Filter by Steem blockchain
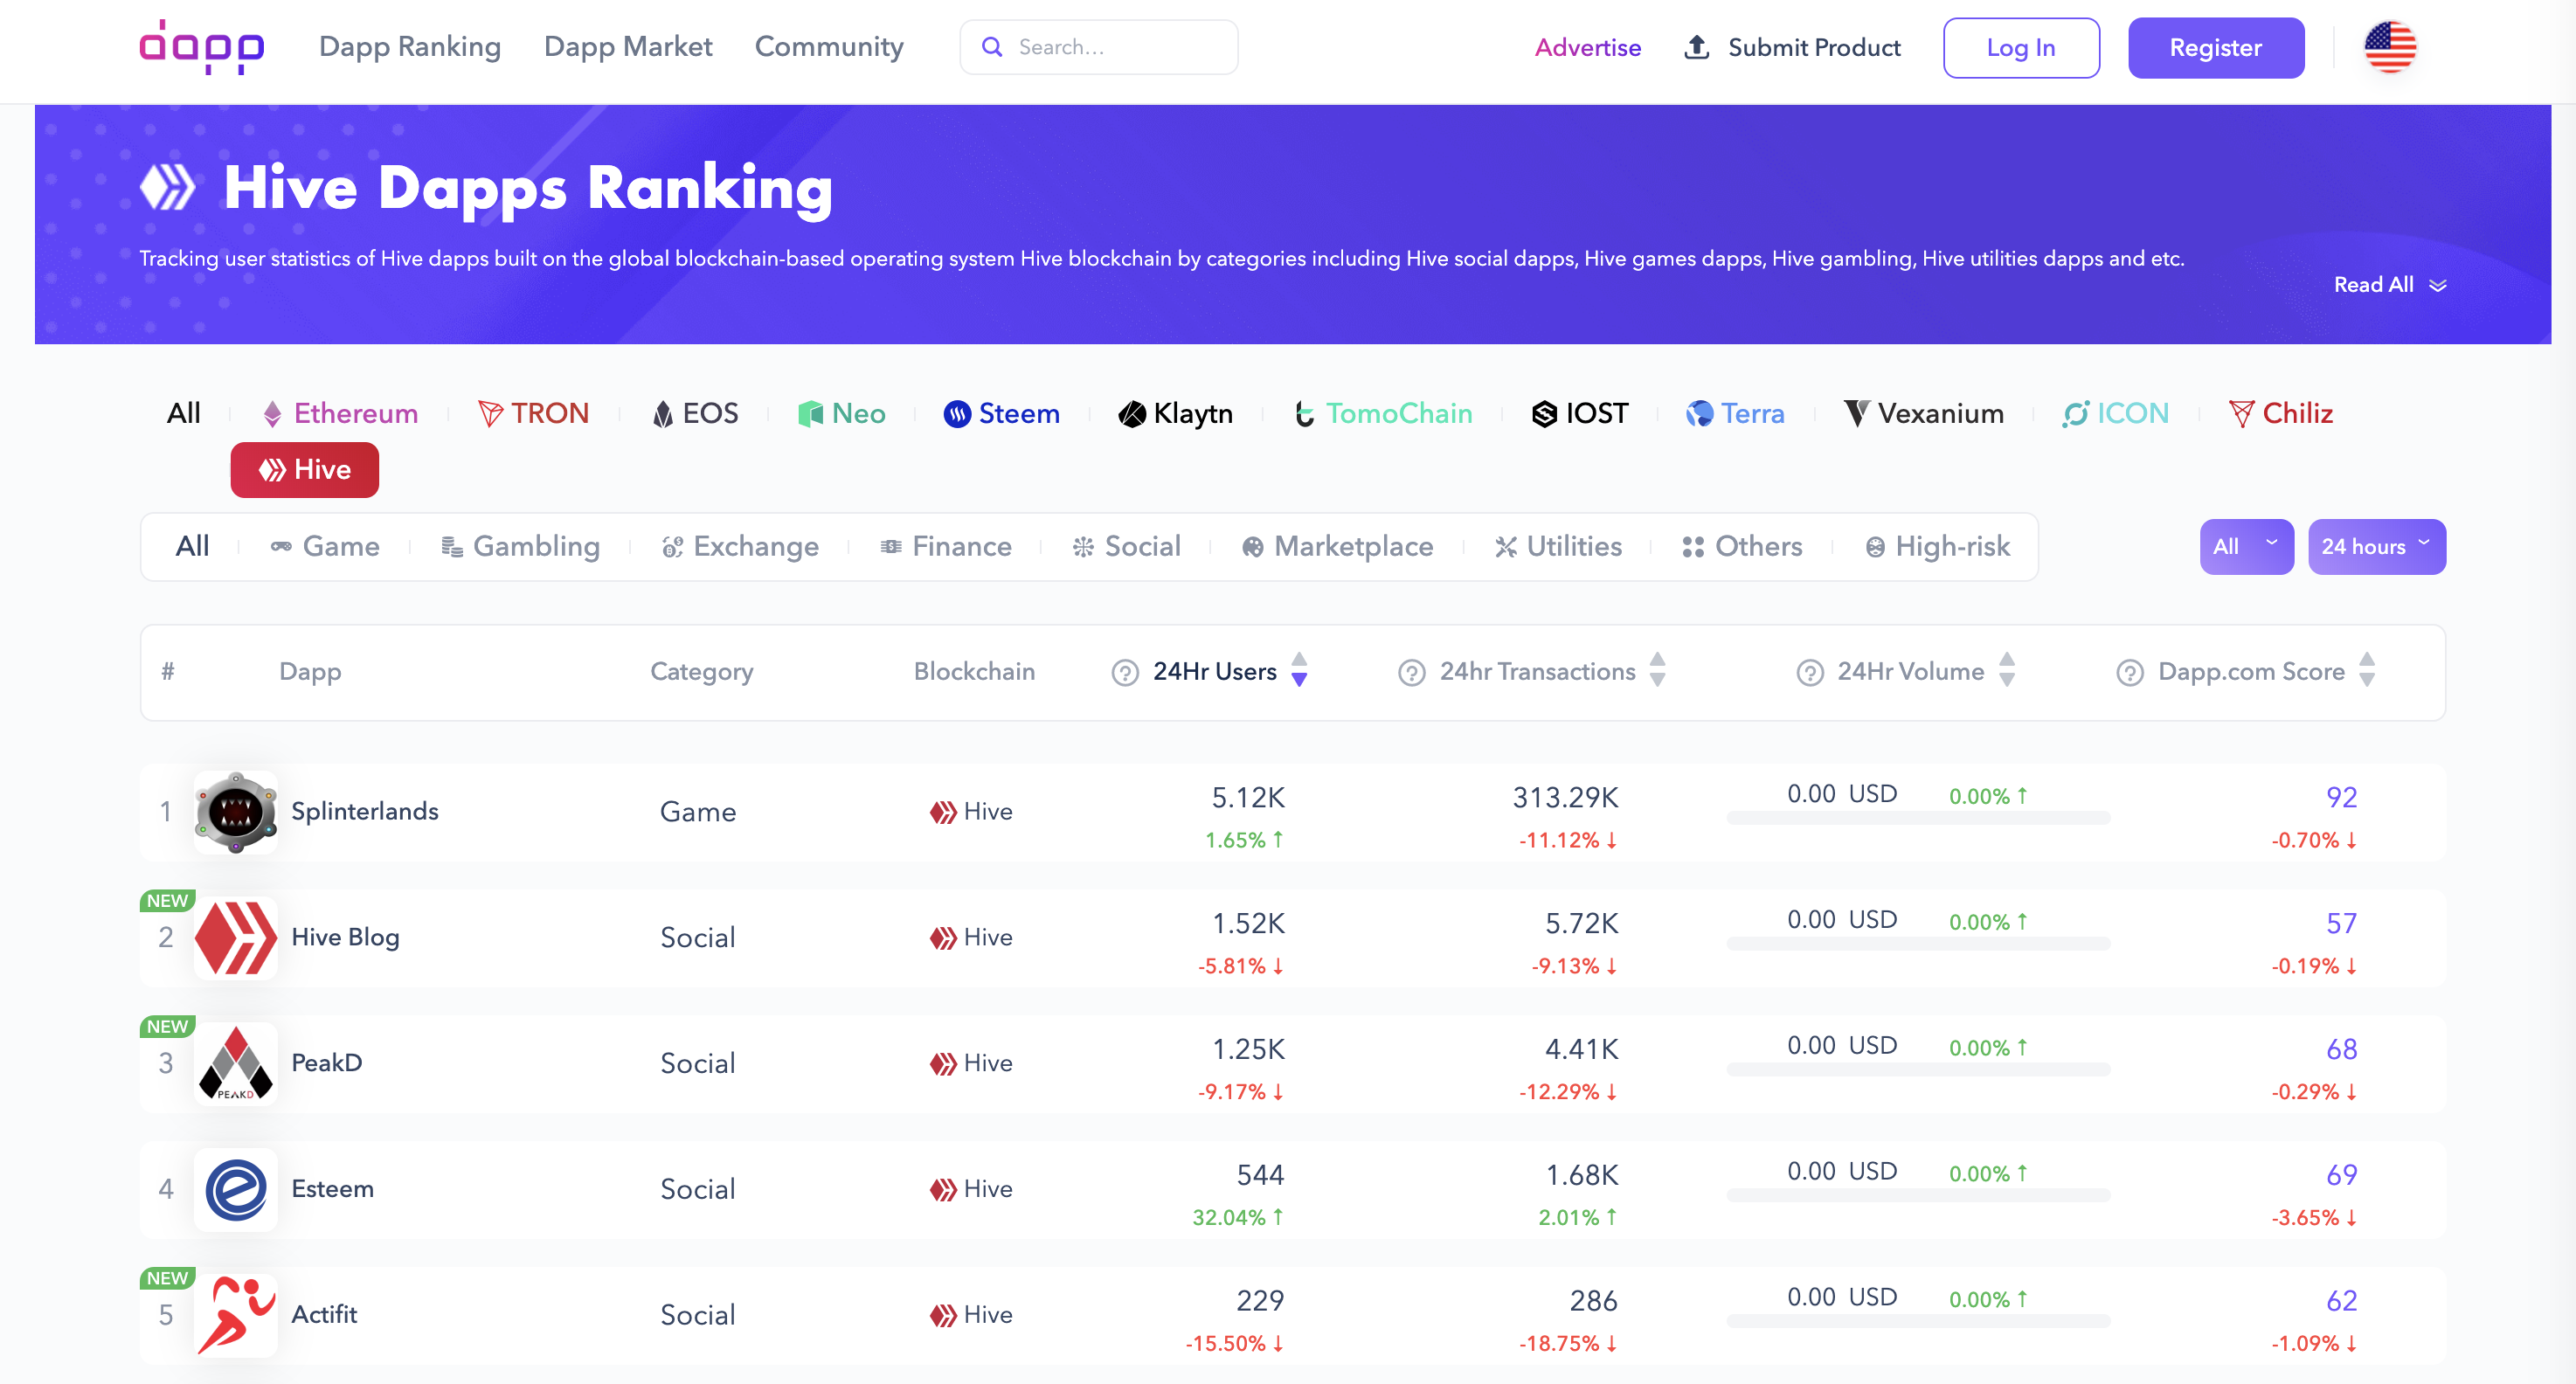 [x=1001, y=414]
